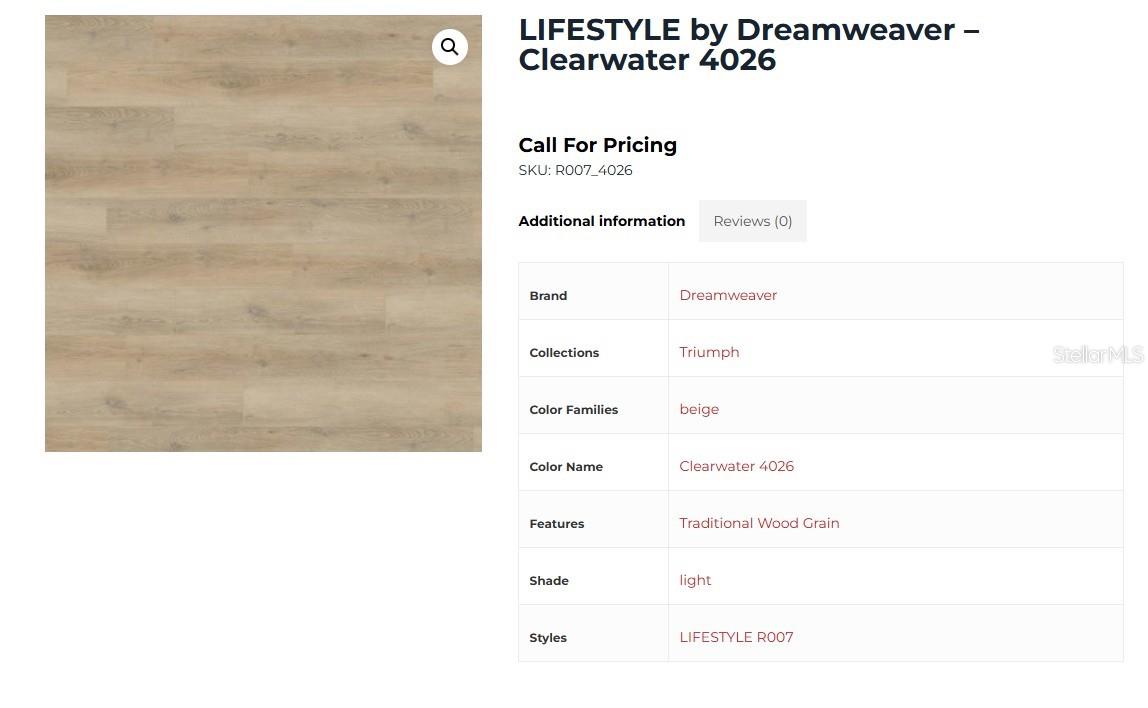Click the SKU R007_4026 text
The height and width of the screenshot is (708, 1148).
click(x=575, y=170)
